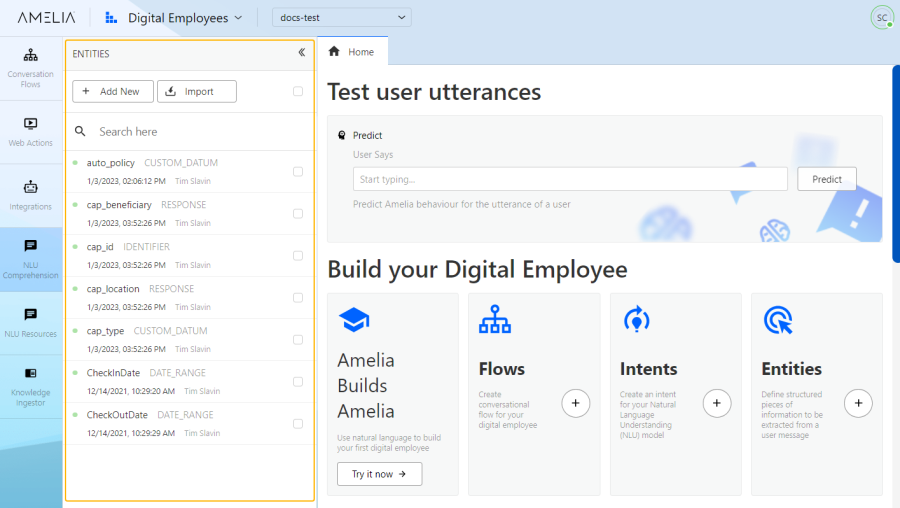
Task: Click the Home tab house icon
Action: pos(334,52)
